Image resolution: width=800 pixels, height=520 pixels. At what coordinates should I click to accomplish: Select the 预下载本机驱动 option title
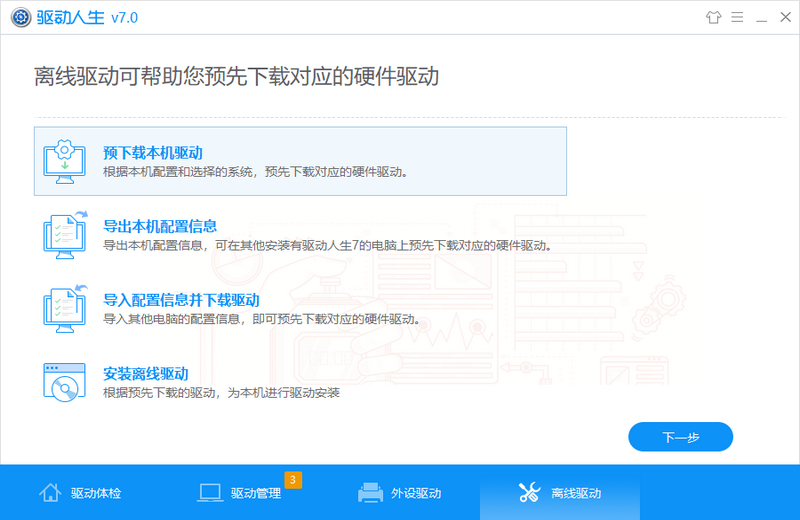click(153, 153)
